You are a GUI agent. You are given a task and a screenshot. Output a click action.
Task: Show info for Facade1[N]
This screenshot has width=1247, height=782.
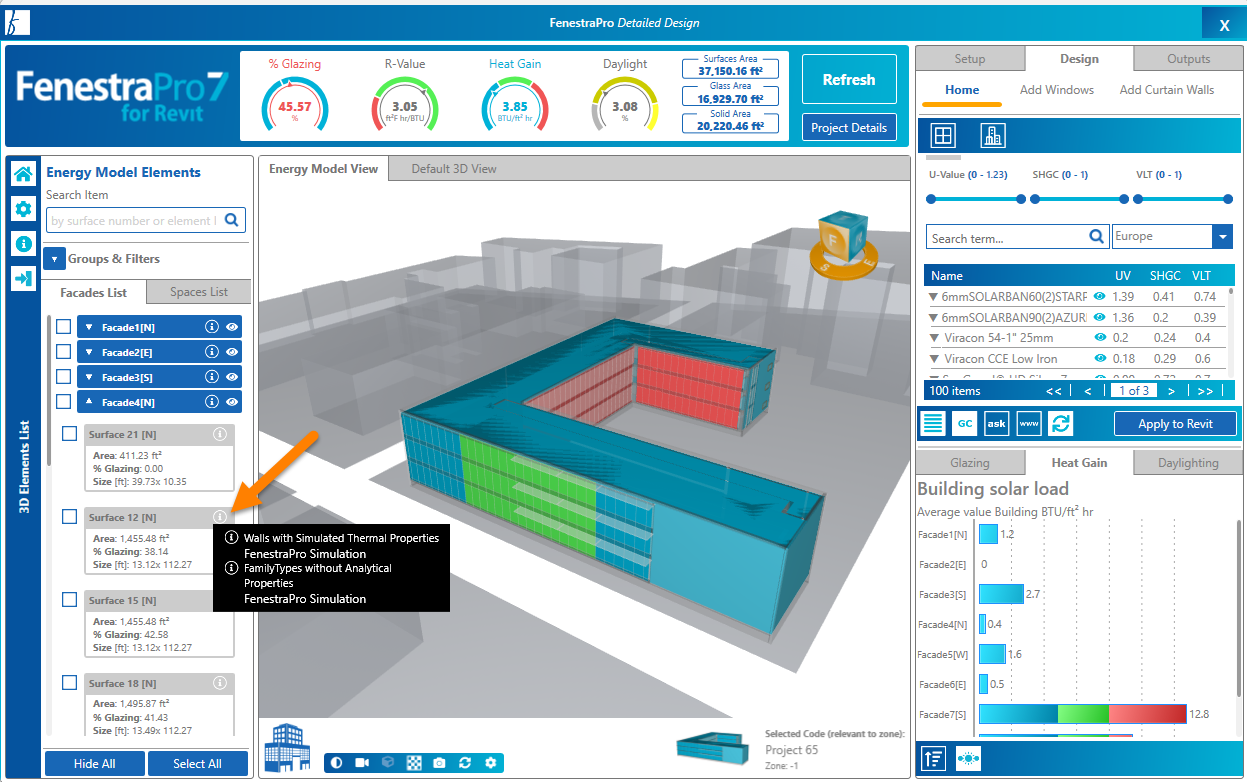[212, 327]
